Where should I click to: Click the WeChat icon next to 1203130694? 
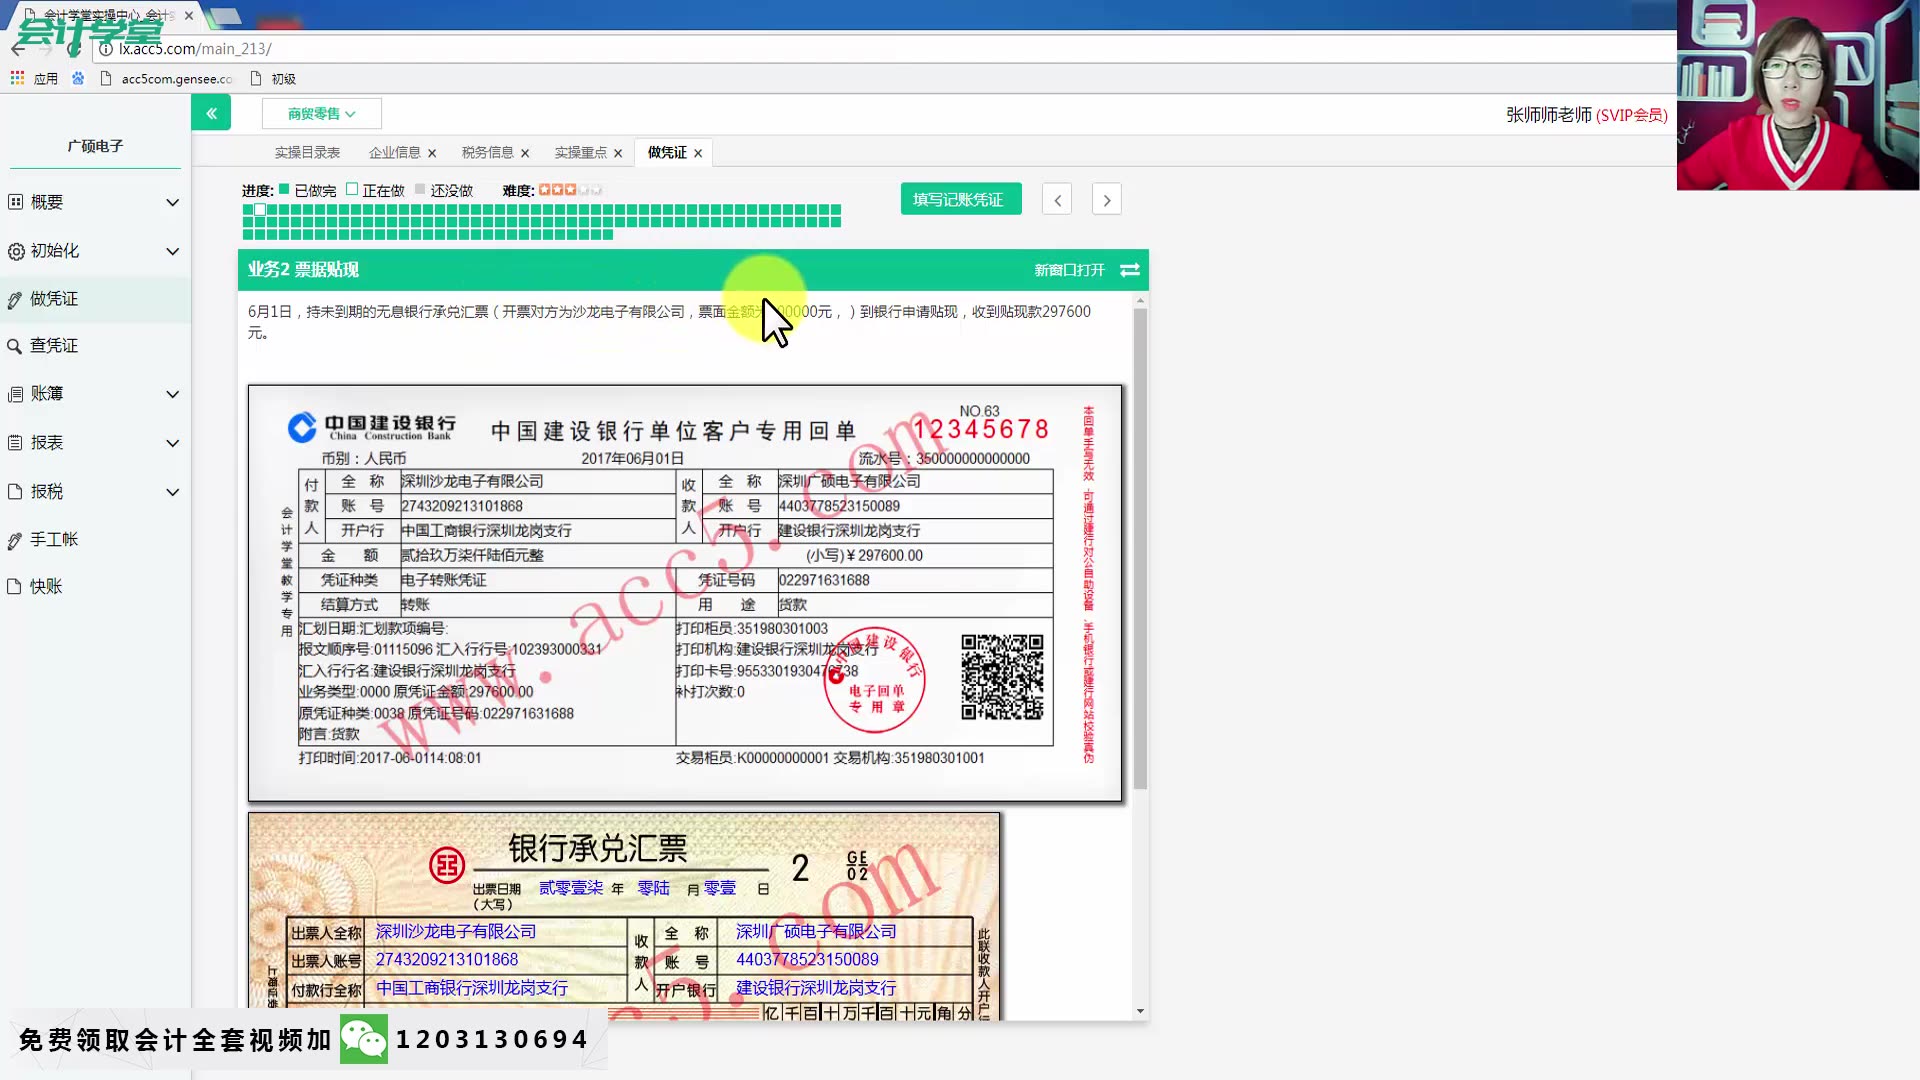366,1039
